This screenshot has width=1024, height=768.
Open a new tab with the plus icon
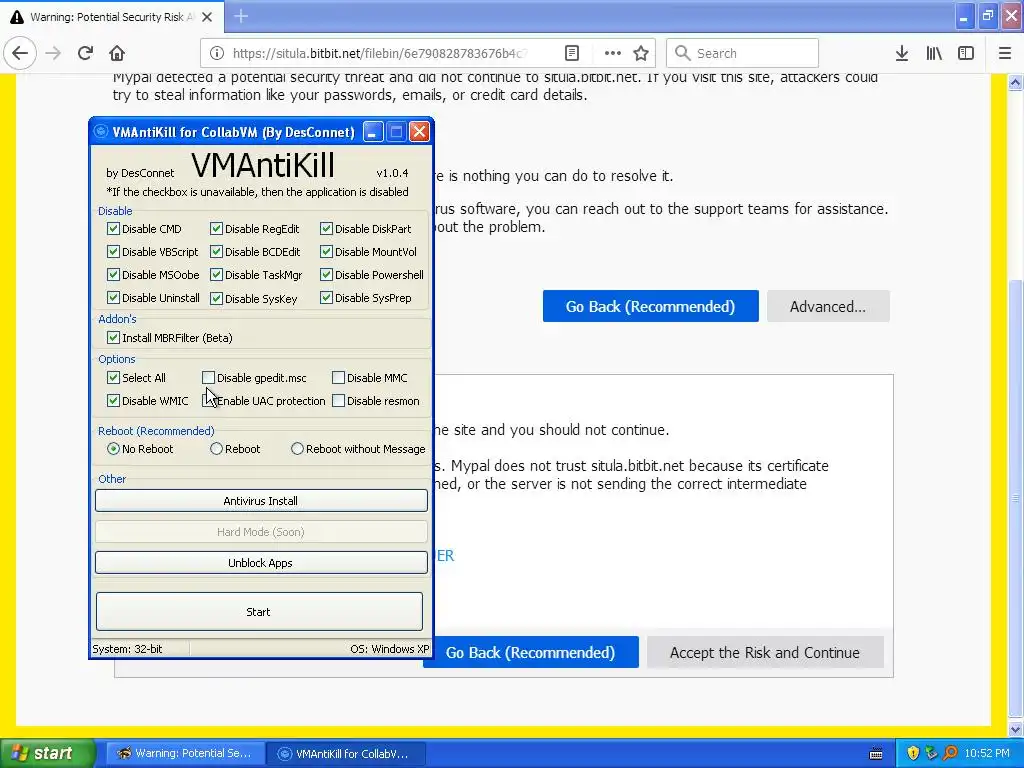coord(241,16)
